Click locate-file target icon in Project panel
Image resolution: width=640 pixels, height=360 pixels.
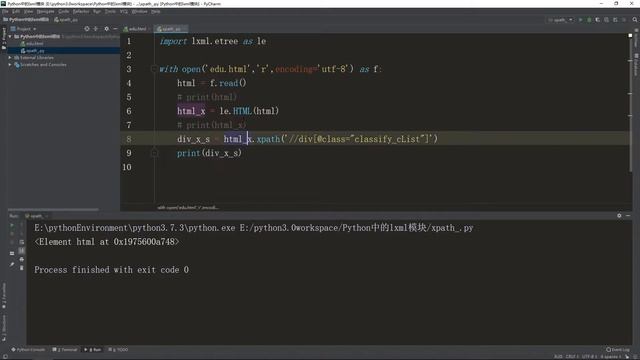pyautogui.click(x=87, y=29)
